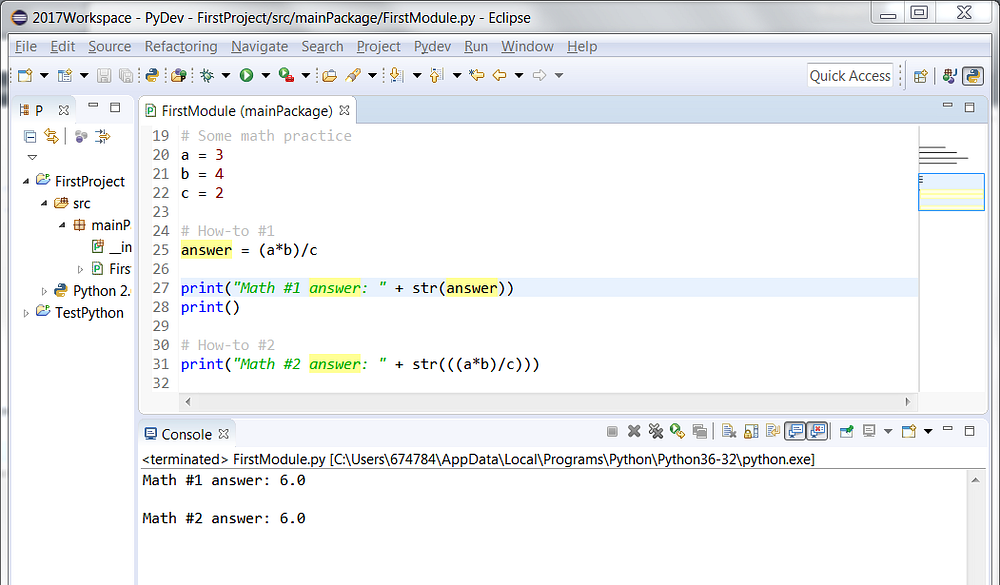Collapse the FirstProject tree node
The height and width of the screenshot is (585, 1000).
[26, 181]
